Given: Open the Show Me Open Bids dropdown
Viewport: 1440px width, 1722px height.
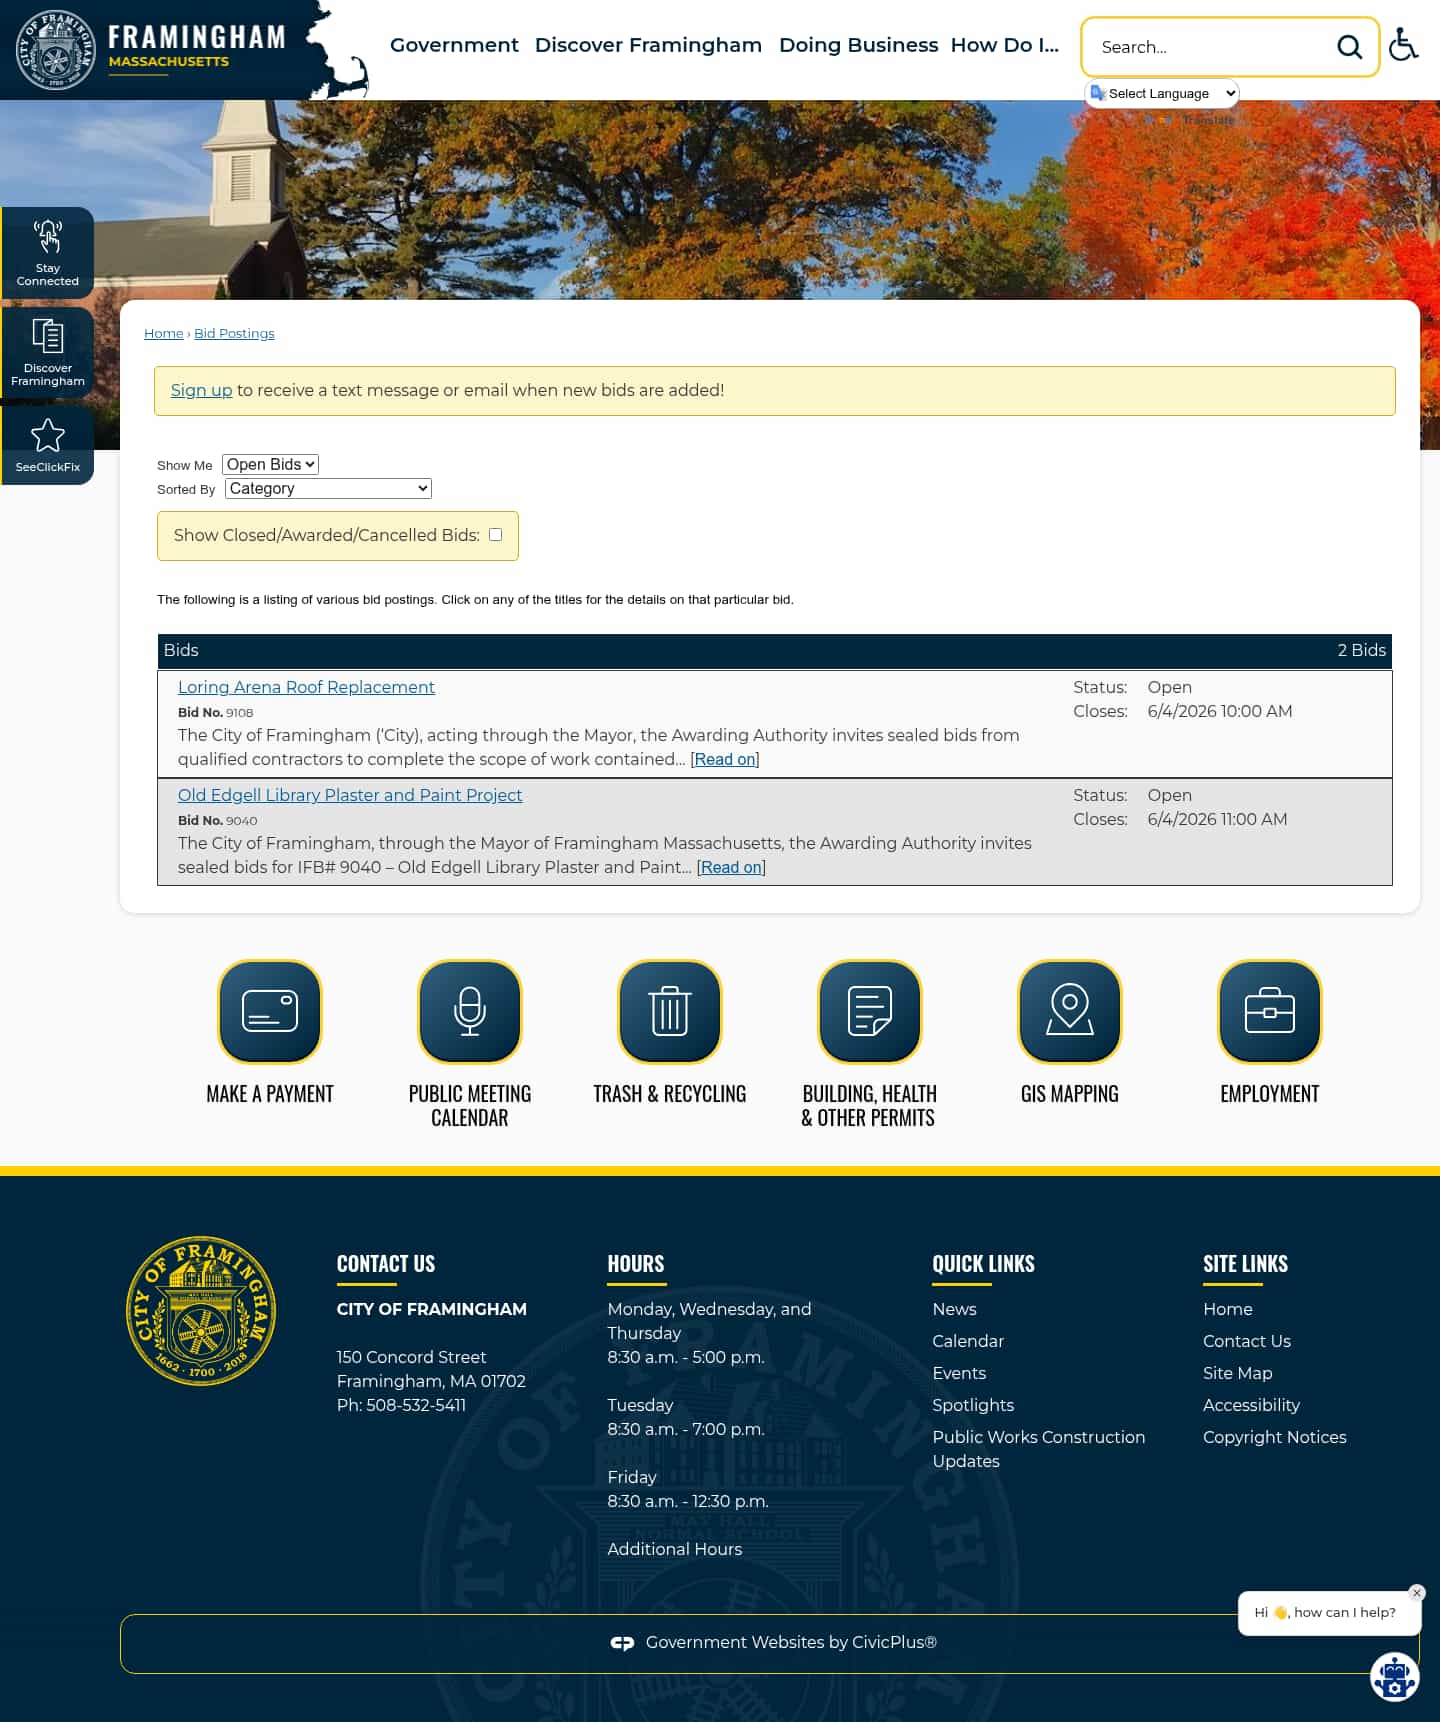Looking at the screenshot, I should pyautogui.click(x=270, y=464).
